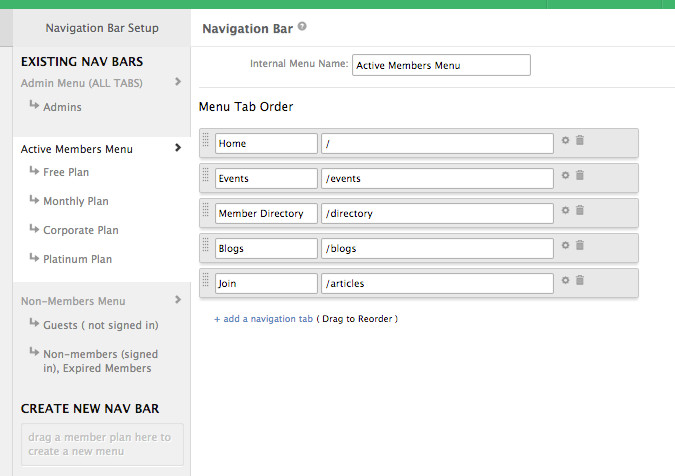Select the Free Plan under Active Members
The height and width of the screenshot is (476, 675).
click(67, 172)
